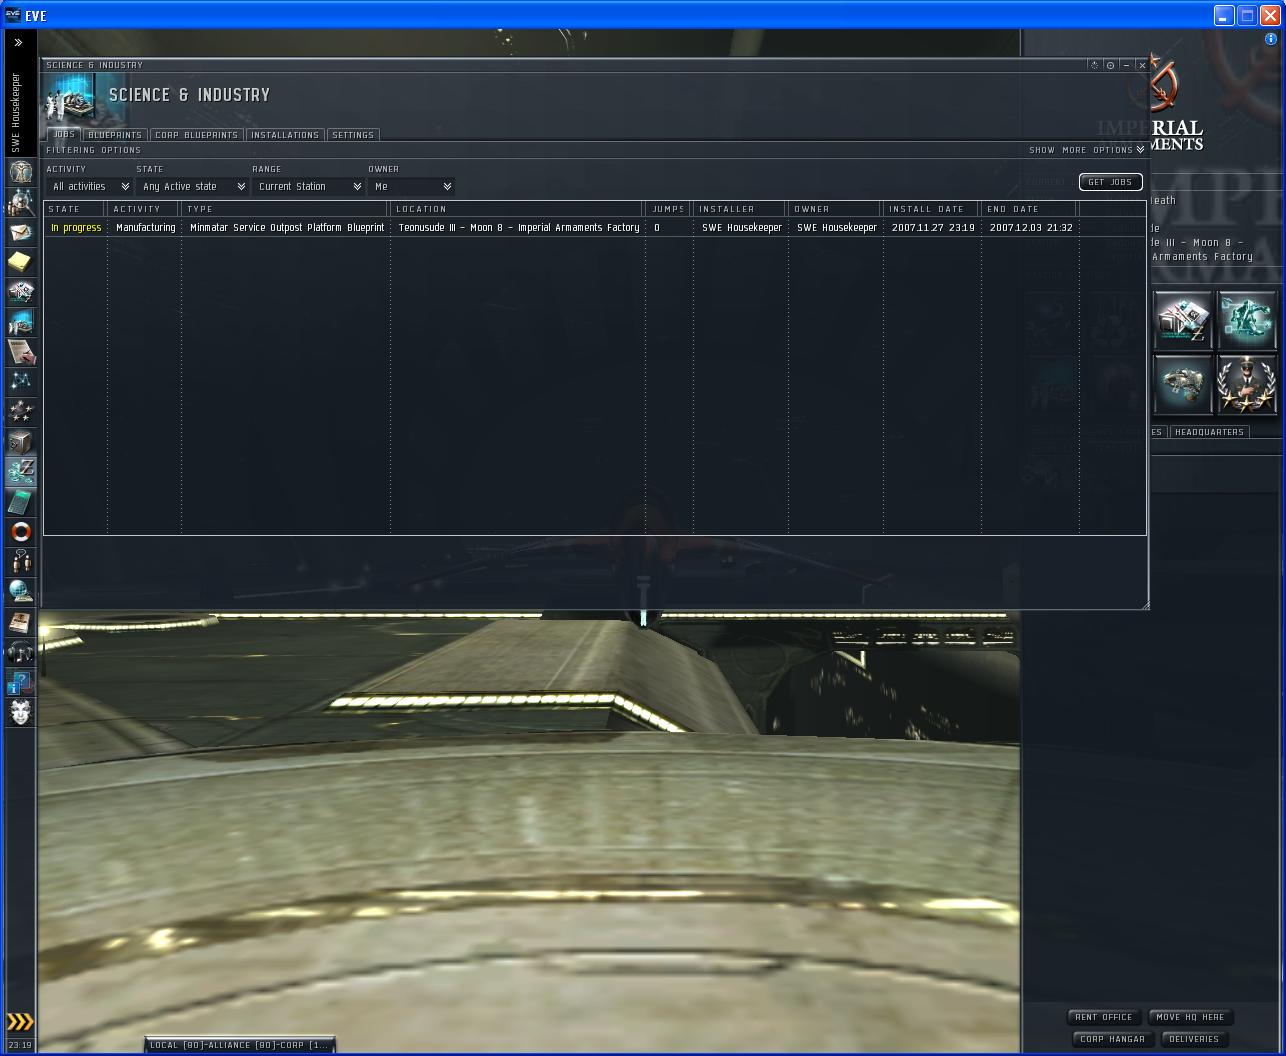Click the pale face icon in sidebar
The image size is (1286, 1056).
click(21, 712)
